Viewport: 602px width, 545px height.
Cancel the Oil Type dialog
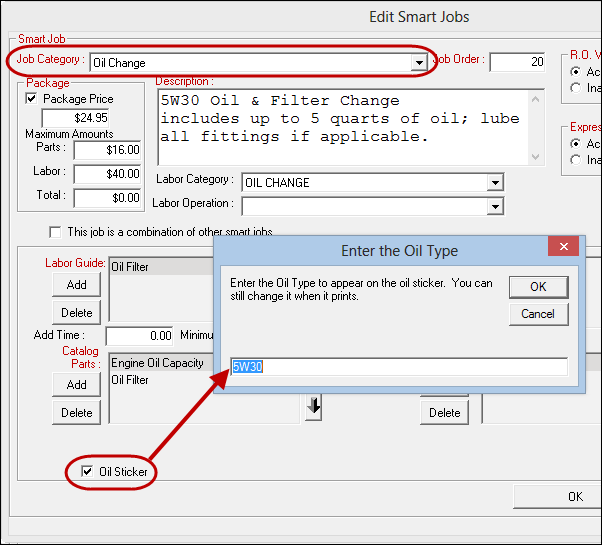click(538, 314)
